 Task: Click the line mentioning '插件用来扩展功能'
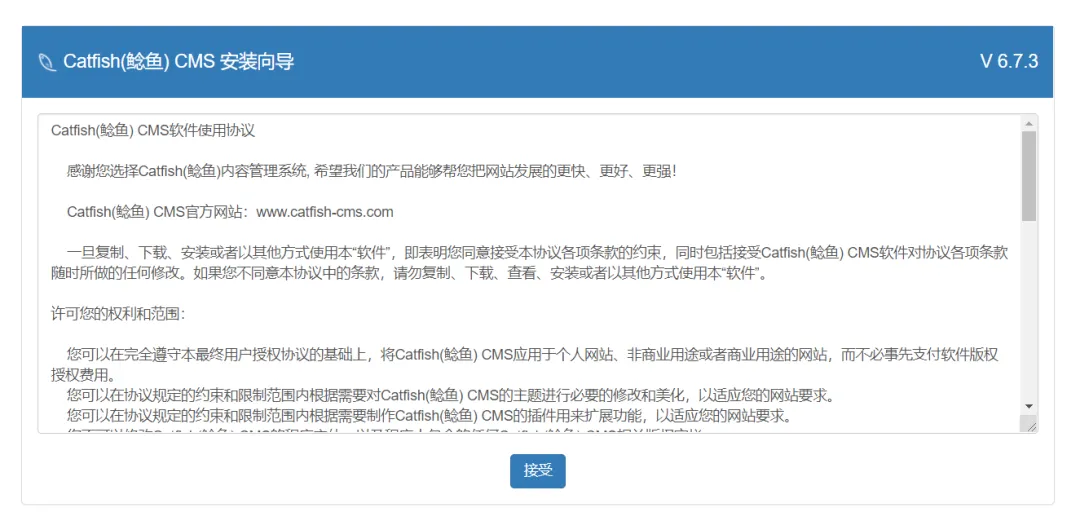(x=428, y=418)
